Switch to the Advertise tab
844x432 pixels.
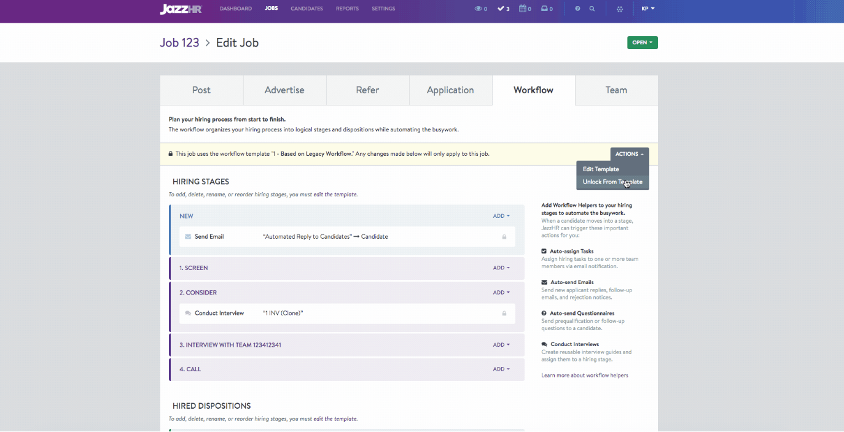coord(284,90)
